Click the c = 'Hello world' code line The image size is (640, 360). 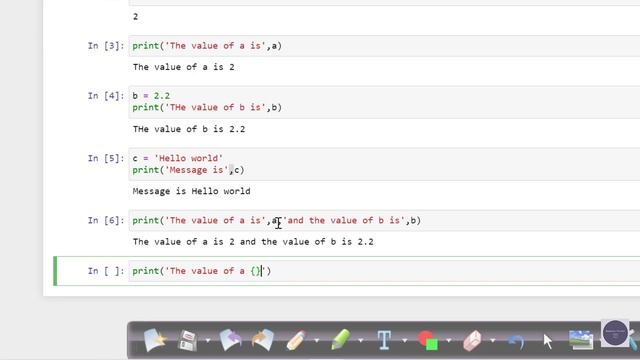pyautogui.click(x=178, y=158)
